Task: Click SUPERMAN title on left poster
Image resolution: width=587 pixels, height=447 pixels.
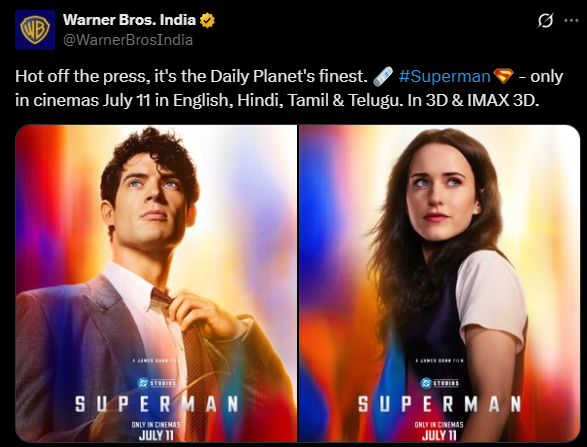Action: [156, 404]
